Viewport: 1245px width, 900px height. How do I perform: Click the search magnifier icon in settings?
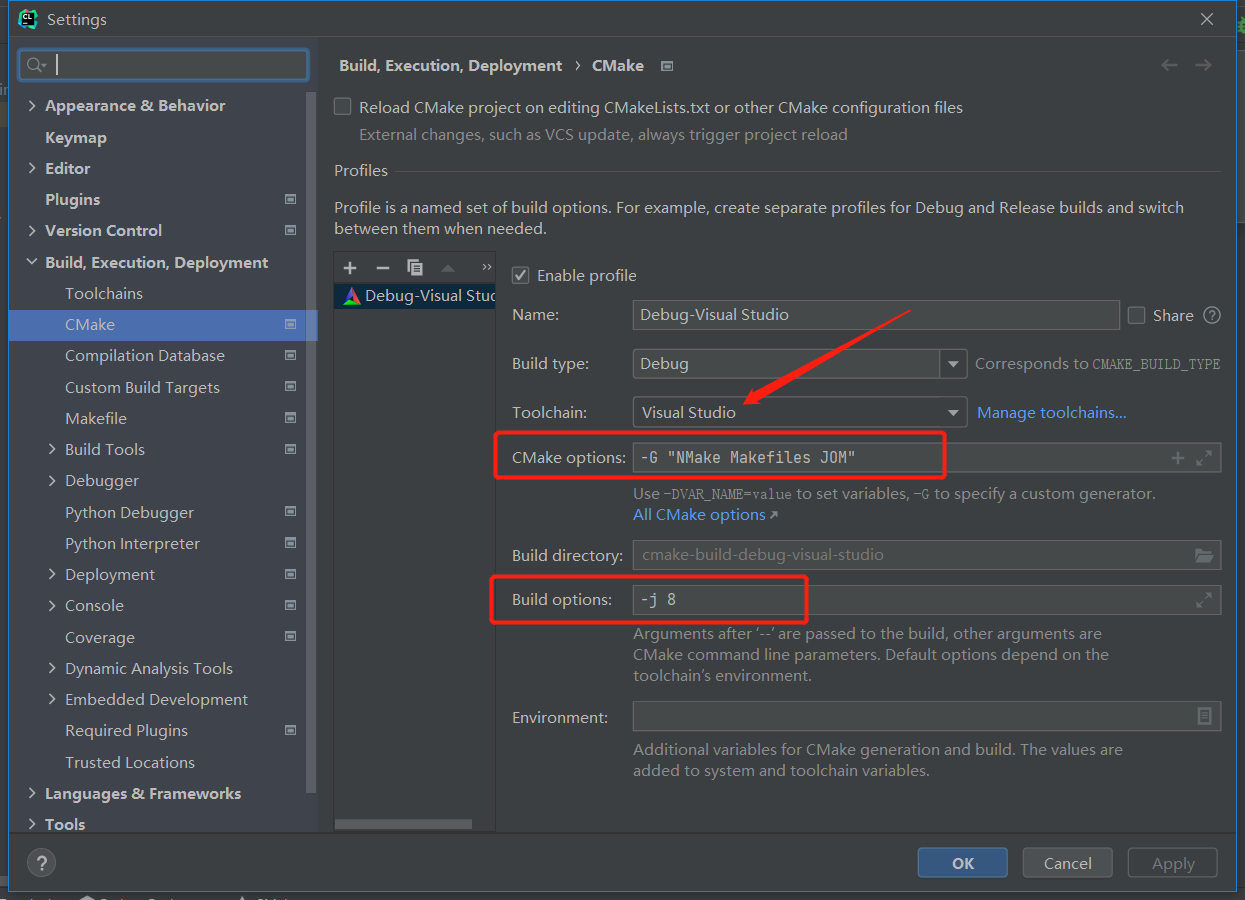point(36,65)
